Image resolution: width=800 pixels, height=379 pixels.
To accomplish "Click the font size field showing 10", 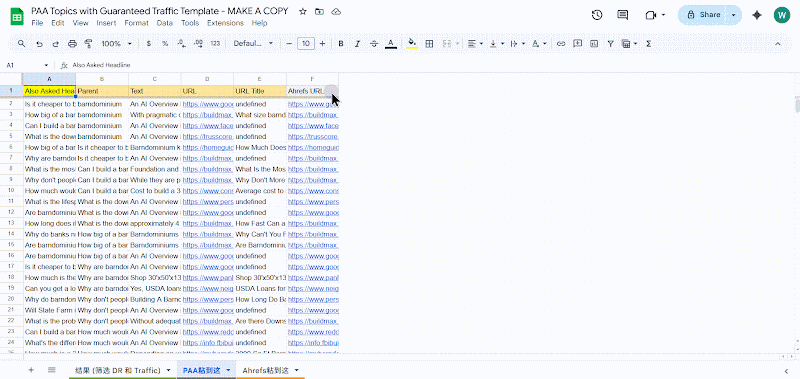I will pos(306,44).
